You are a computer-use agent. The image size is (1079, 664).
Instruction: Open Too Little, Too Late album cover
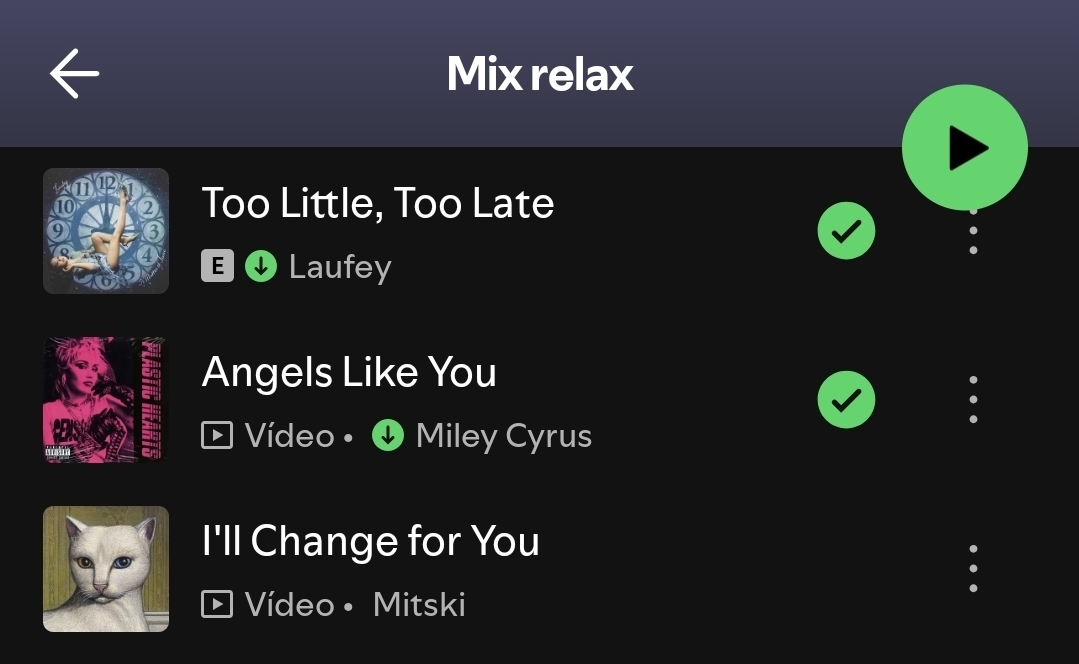point(106,231)
